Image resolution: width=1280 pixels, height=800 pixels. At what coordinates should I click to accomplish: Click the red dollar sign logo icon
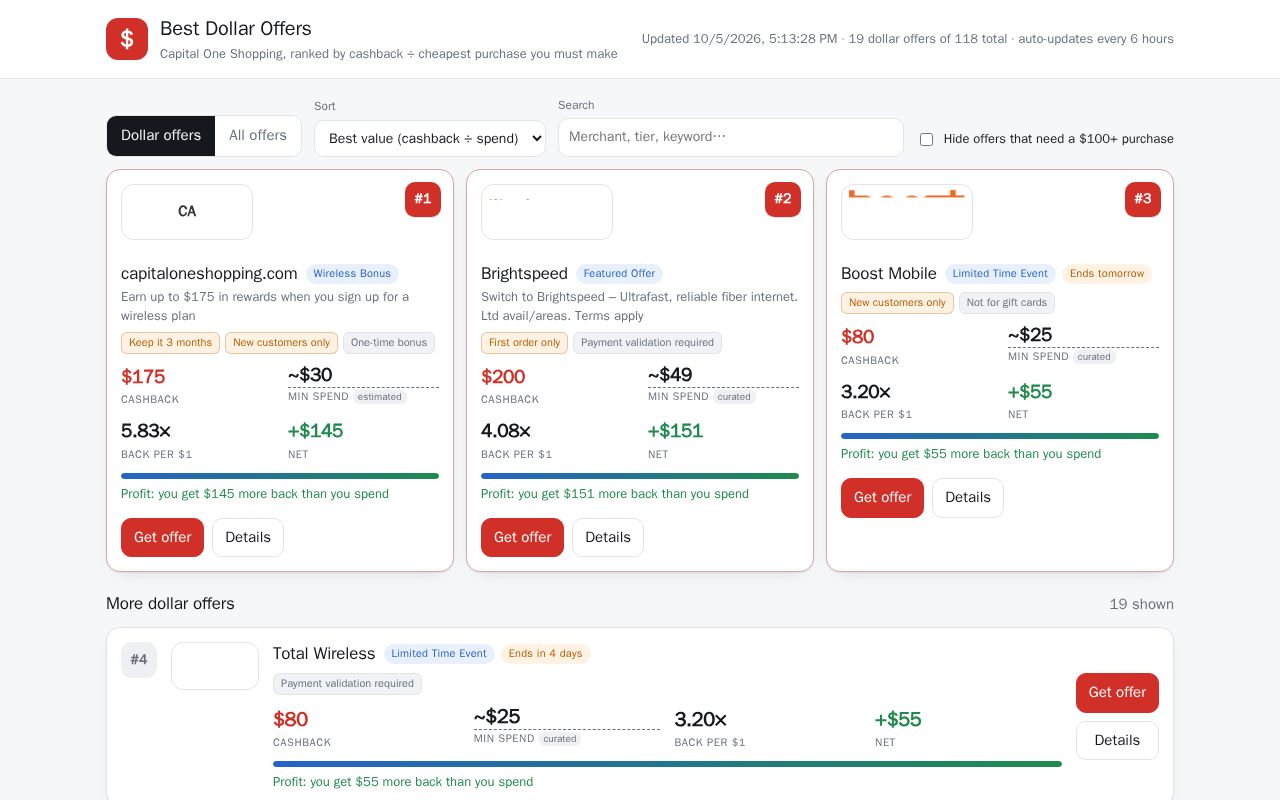pyautogui.click(x=127, y=39)
